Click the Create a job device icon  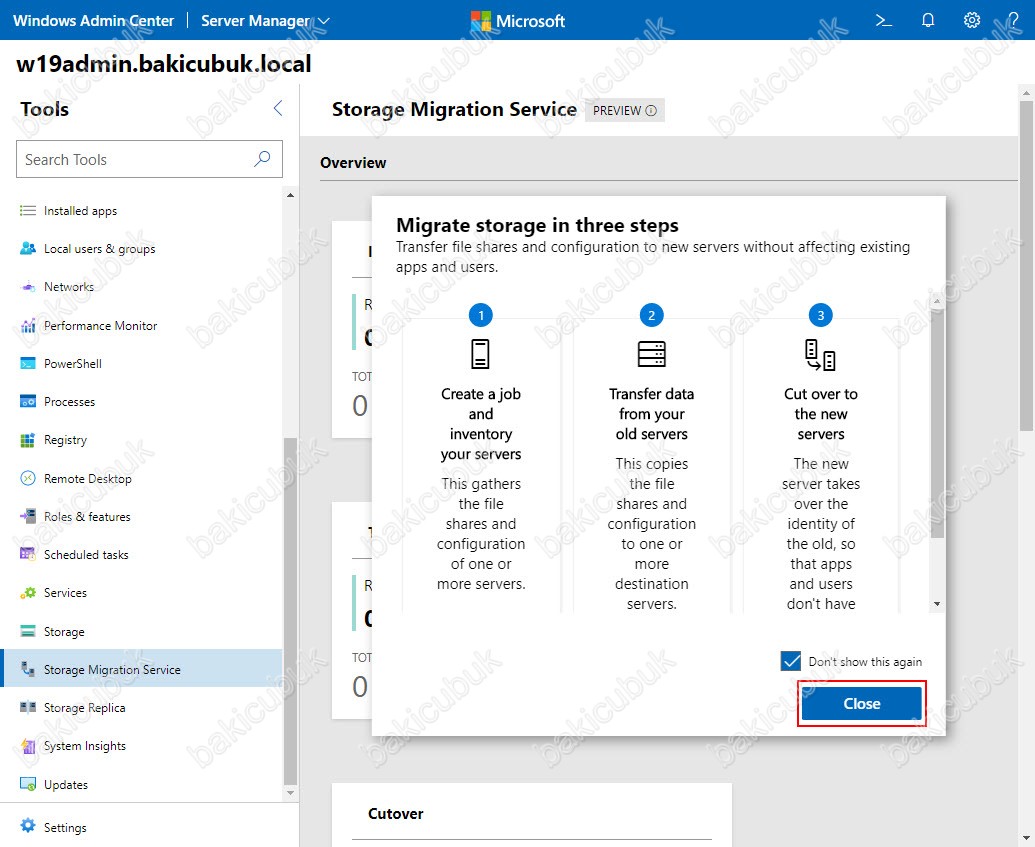[x=481, y=354]
